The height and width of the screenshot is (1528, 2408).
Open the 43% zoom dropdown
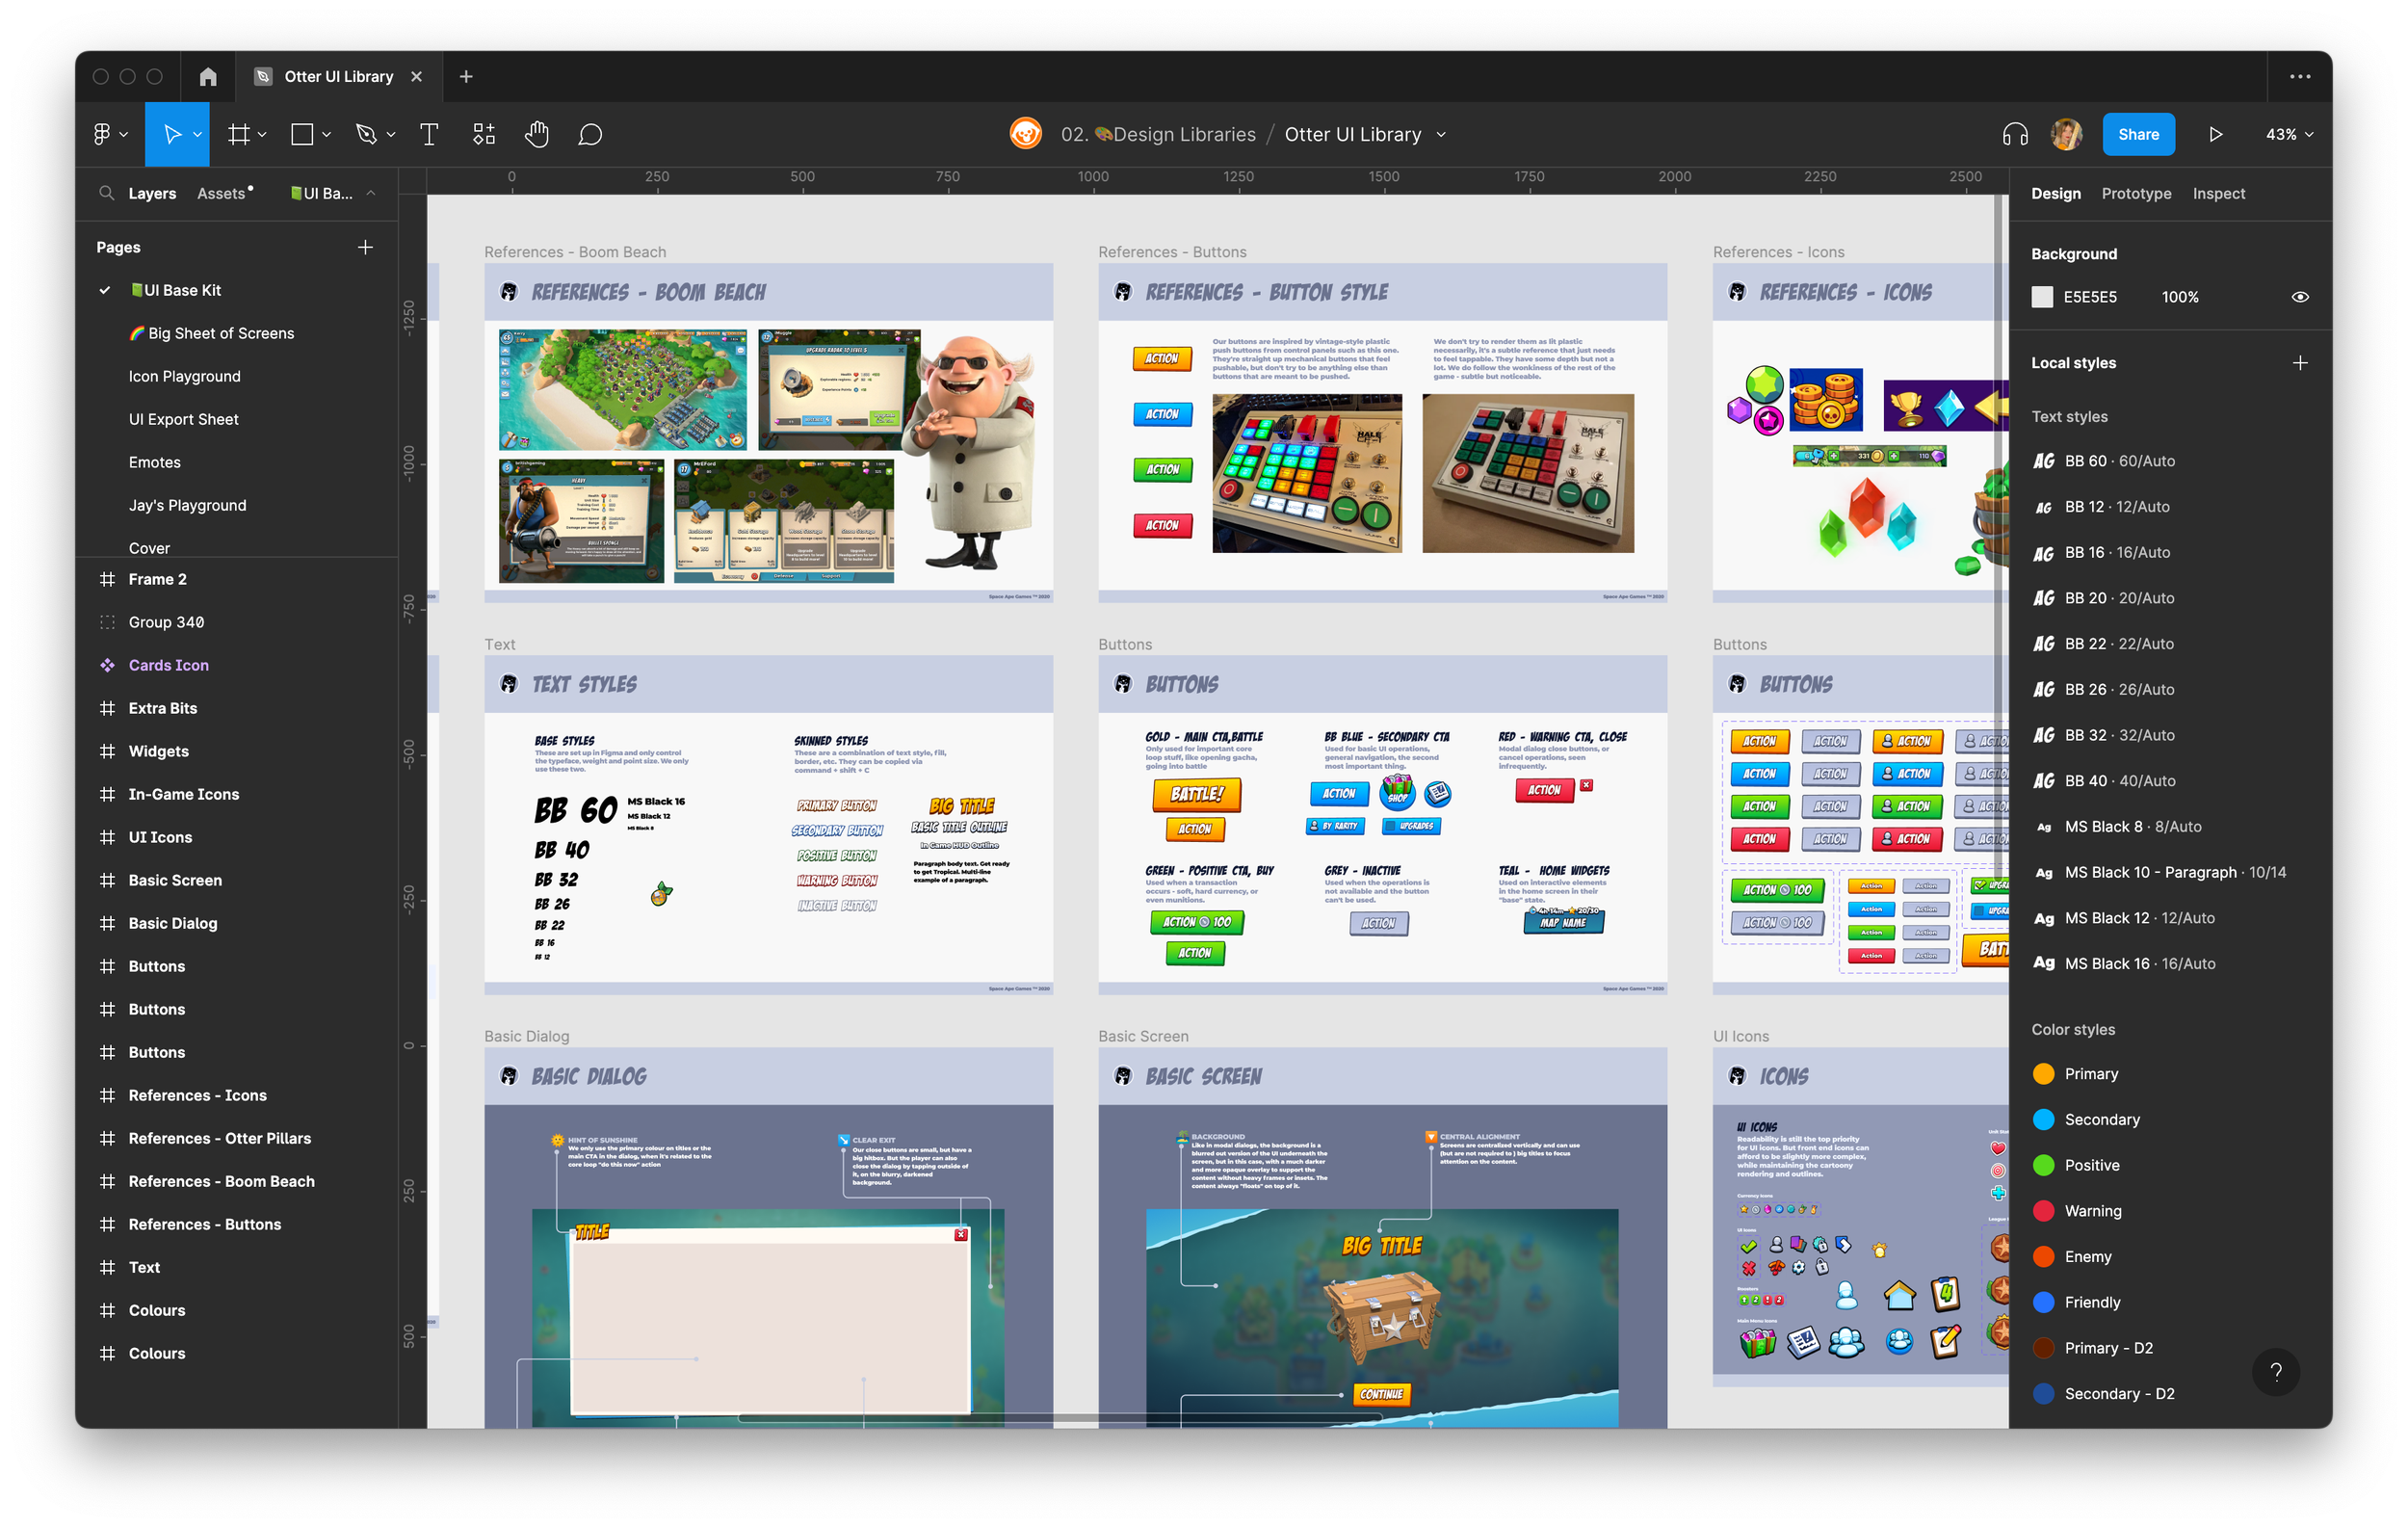2289,134
